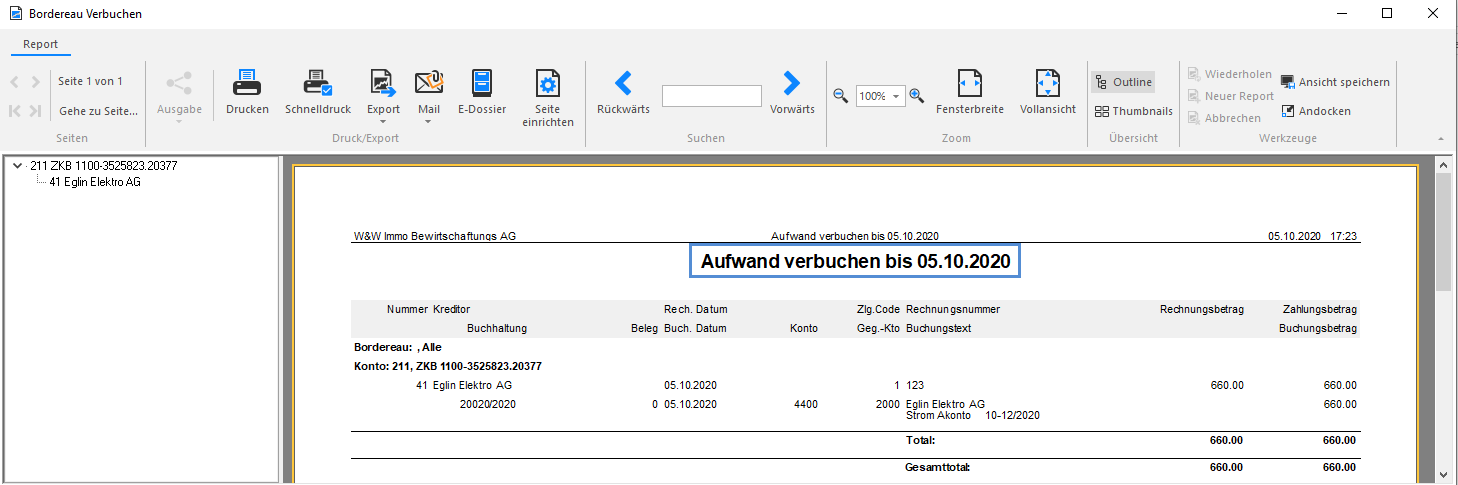The image size is (1458, 485).
Task: Click Gehe zu Seite...
Action: click(x=98, y=111)
